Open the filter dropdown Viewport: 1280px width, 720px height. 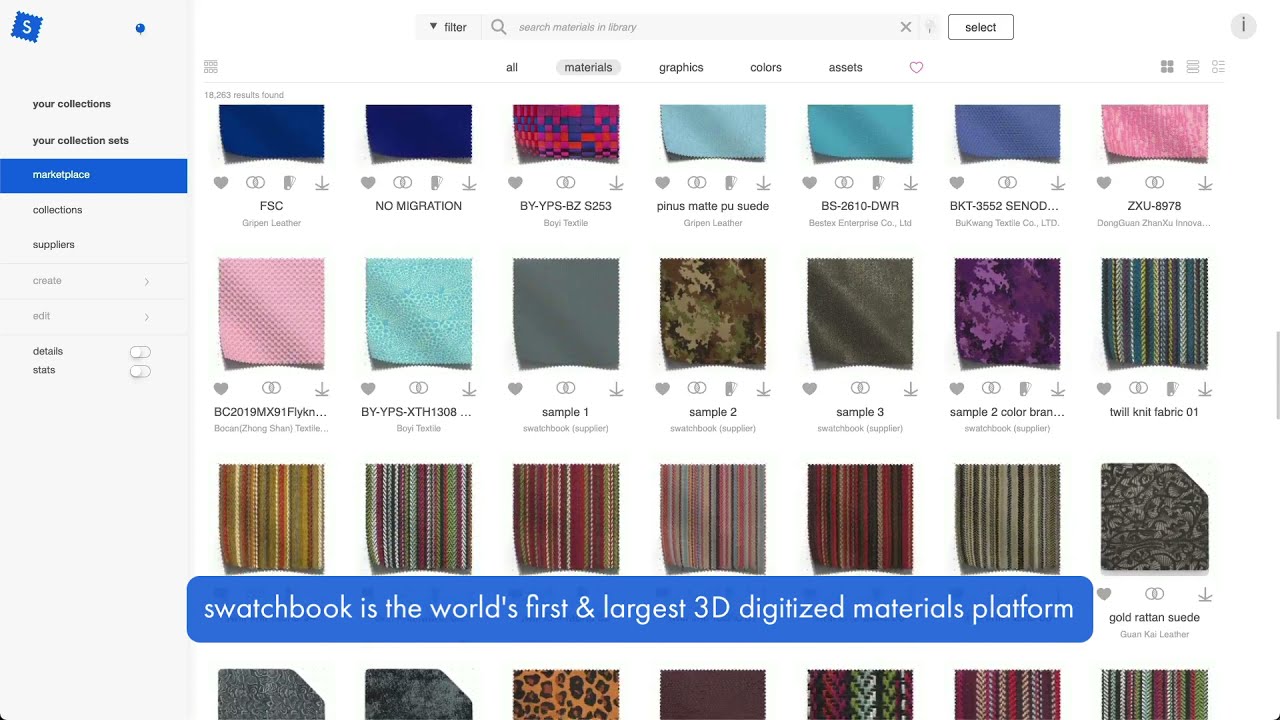point(448,27)
